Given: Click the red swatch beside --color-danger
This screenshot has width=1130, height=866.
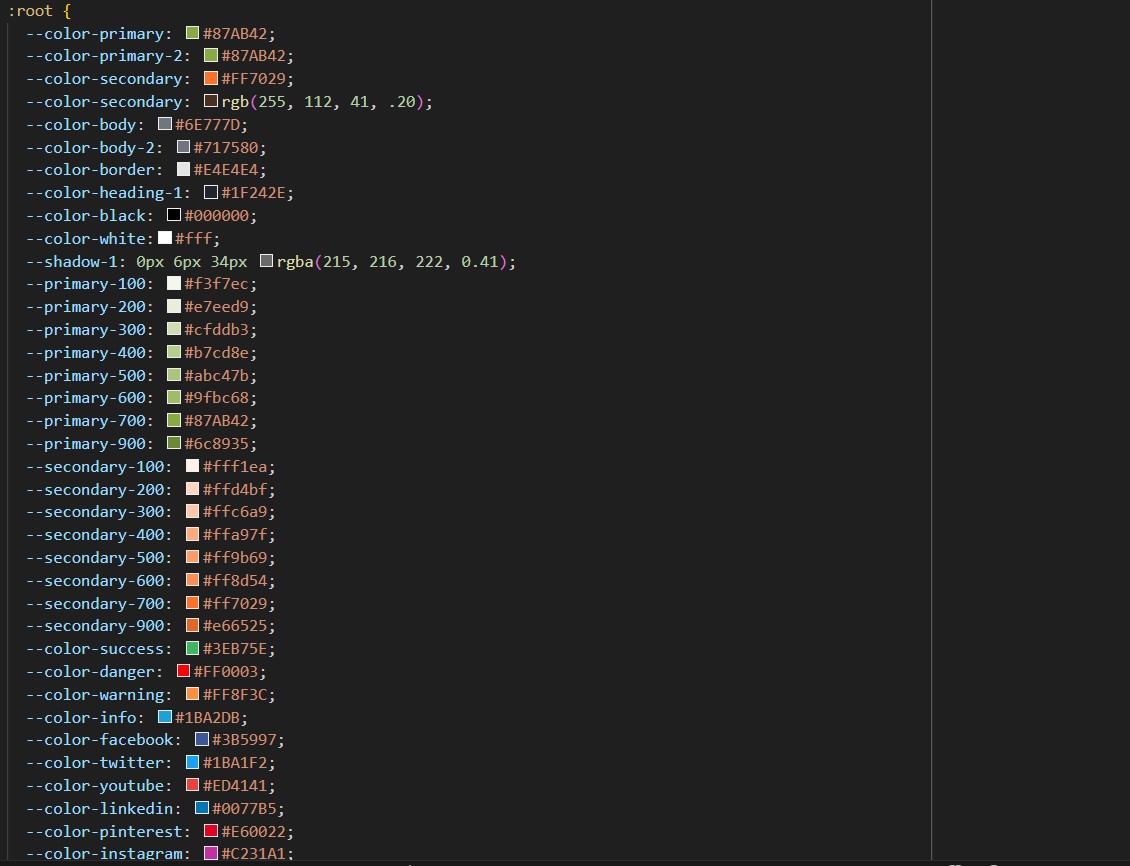Looking at the screenshot, I should tap(182, 670).
